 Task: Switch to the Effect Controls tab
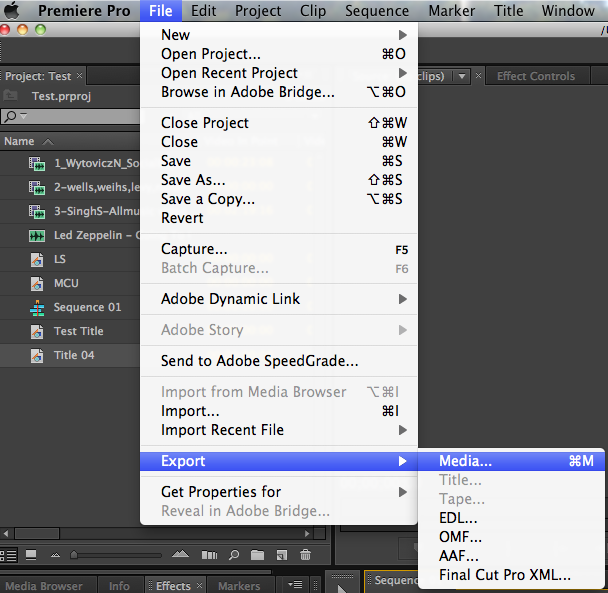pyautogui.click(x=536, y=76)
